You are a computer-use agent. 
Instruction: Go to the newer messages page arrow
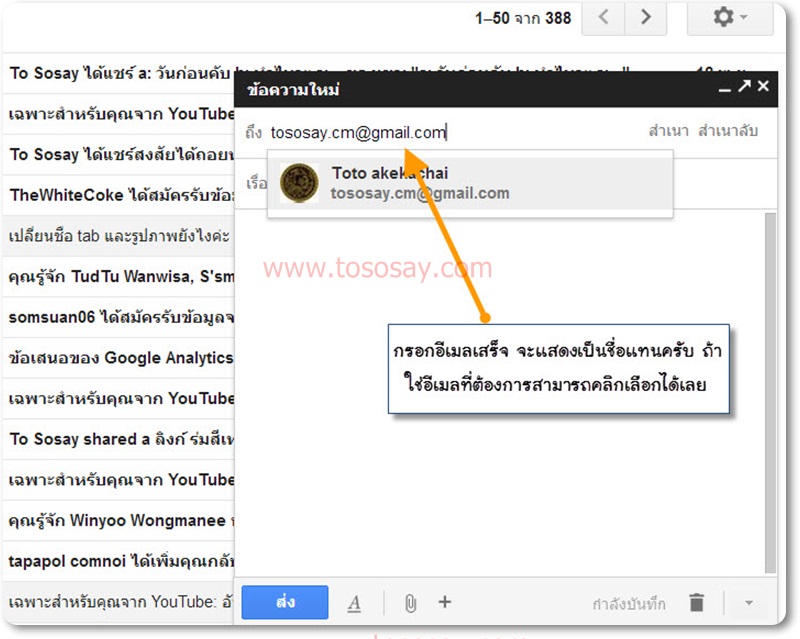click(603, 17)
